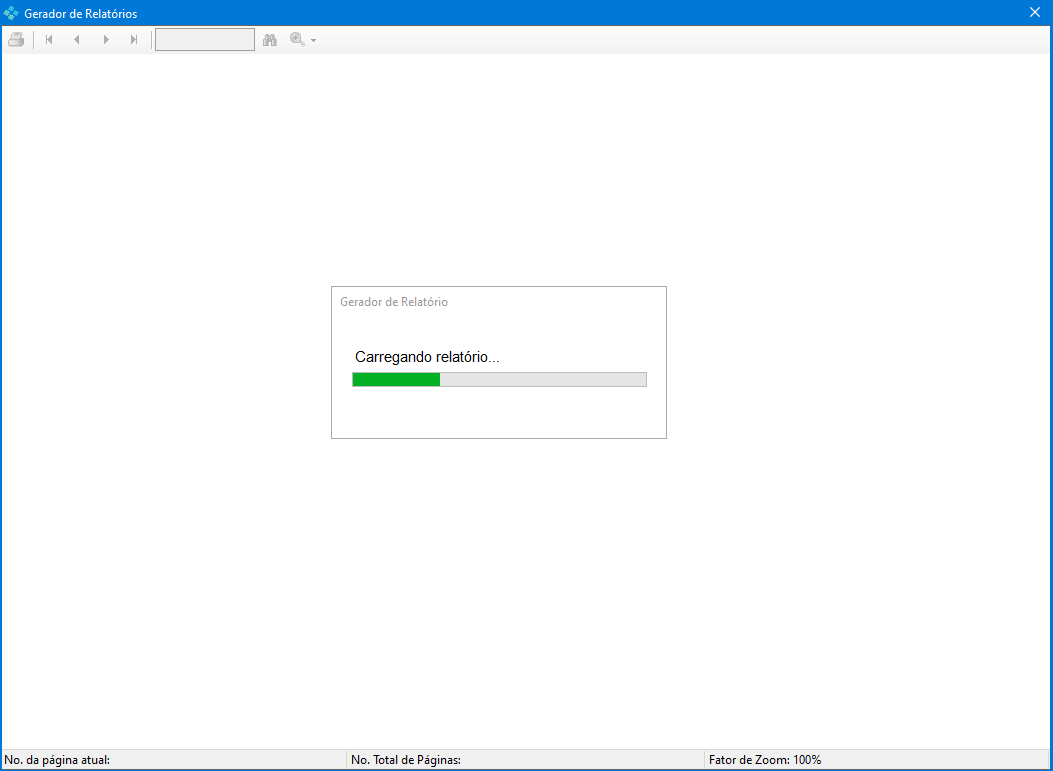Viewport: 1053px width, 771px height.
Task: Advance to the next report page
Action: tap(106, 40)
